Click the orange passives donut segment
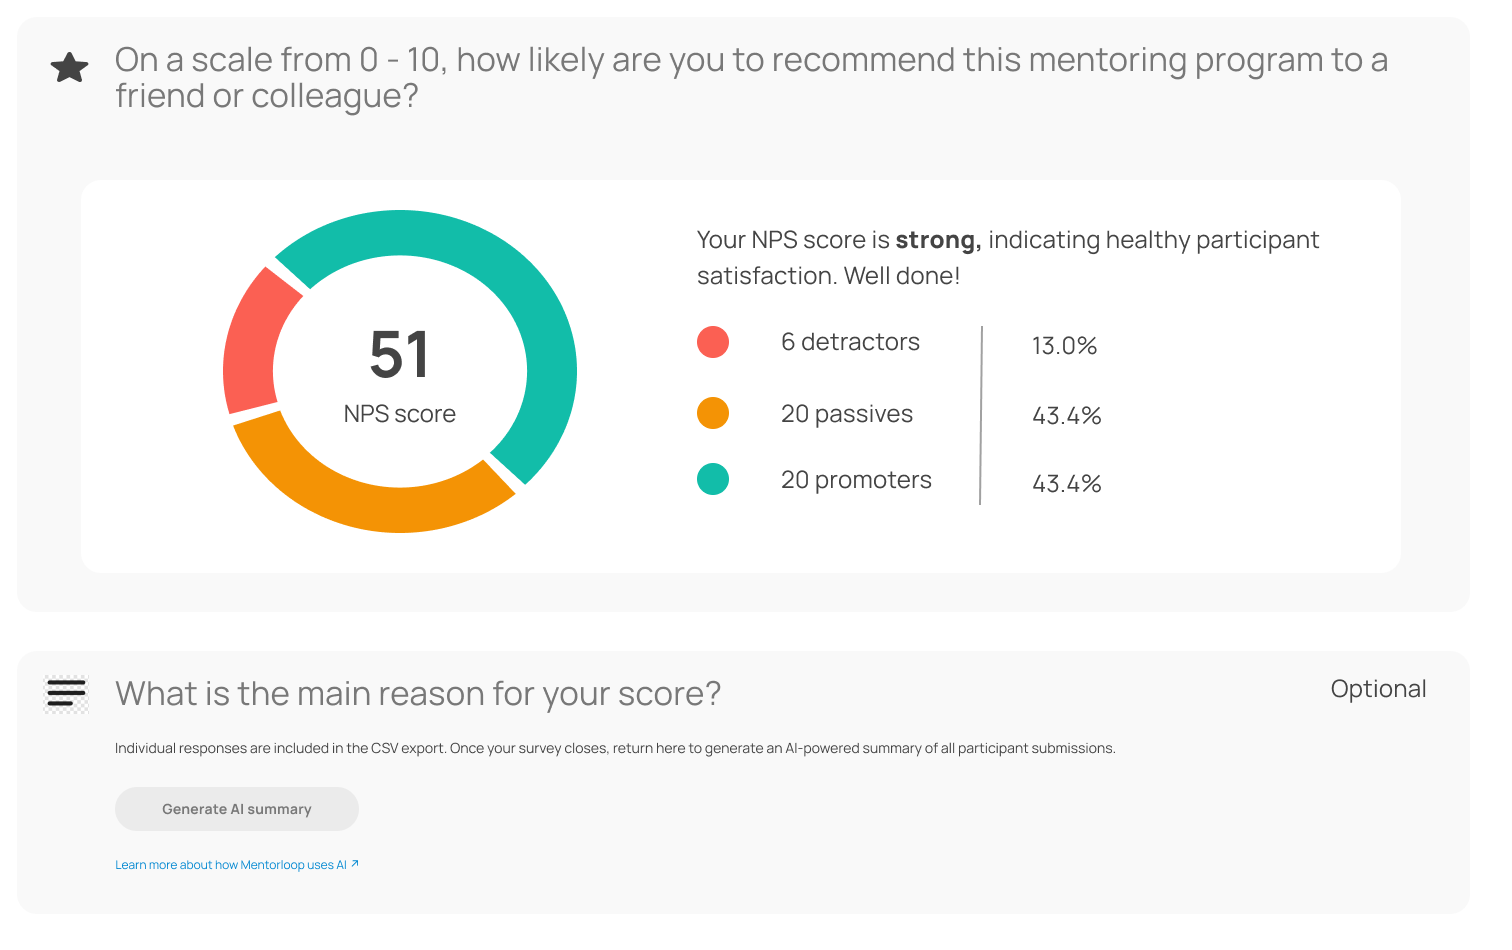1512x950 pixels. pyautogui.click(x=360, y=498)
